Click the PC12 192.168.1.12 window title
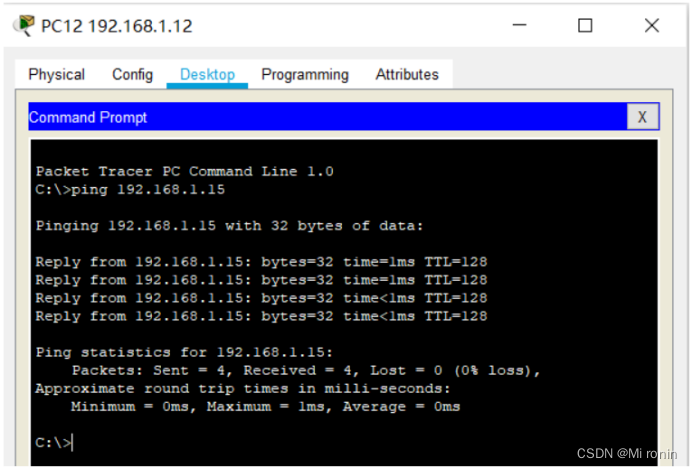The image size is (692, 469). pos(117,26)
